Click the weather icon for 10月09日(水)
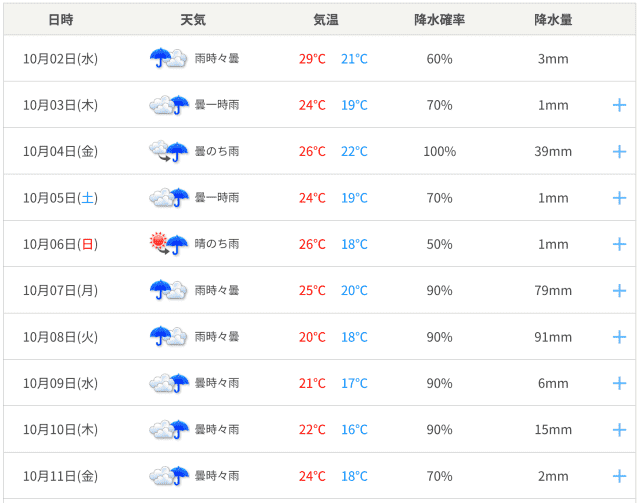The width and height of the screenshot is (640, 503). click(168, 382)
